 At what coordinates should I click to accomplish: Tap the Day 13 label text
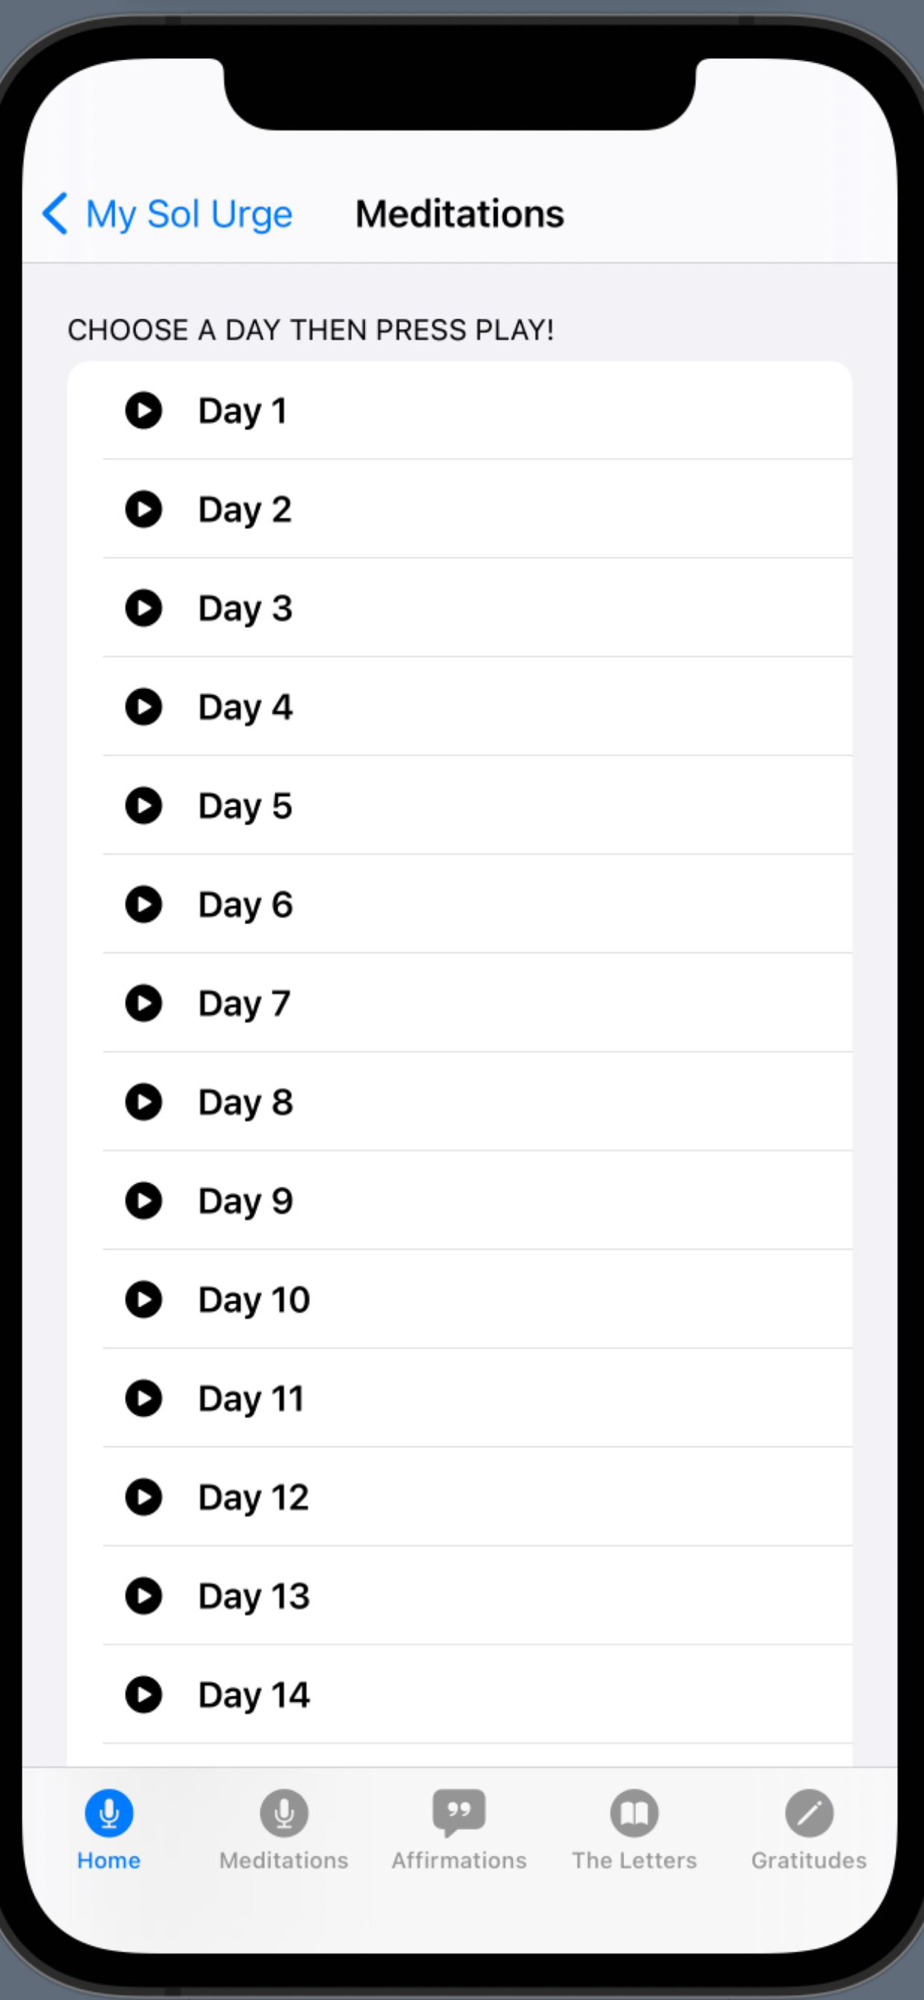pos(254,1597)
